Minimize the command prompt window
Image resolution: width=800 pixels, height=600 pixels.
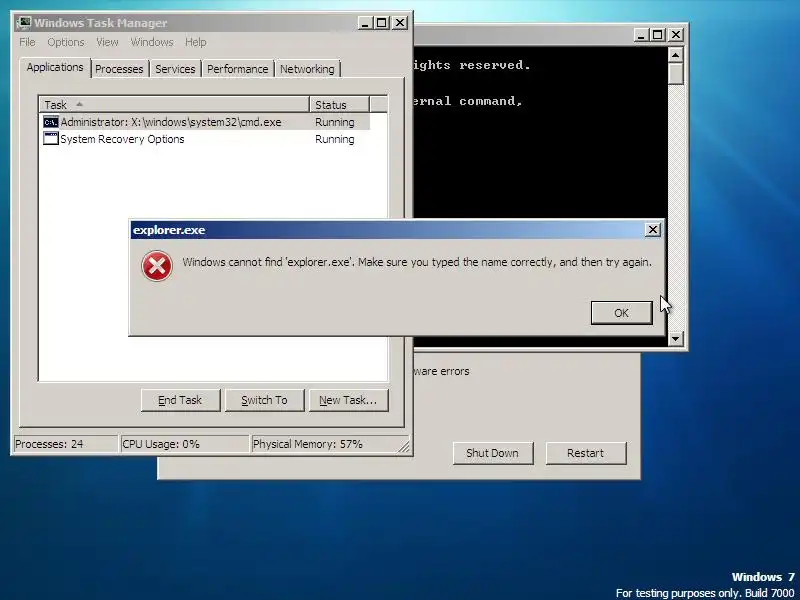pos(641,35)
